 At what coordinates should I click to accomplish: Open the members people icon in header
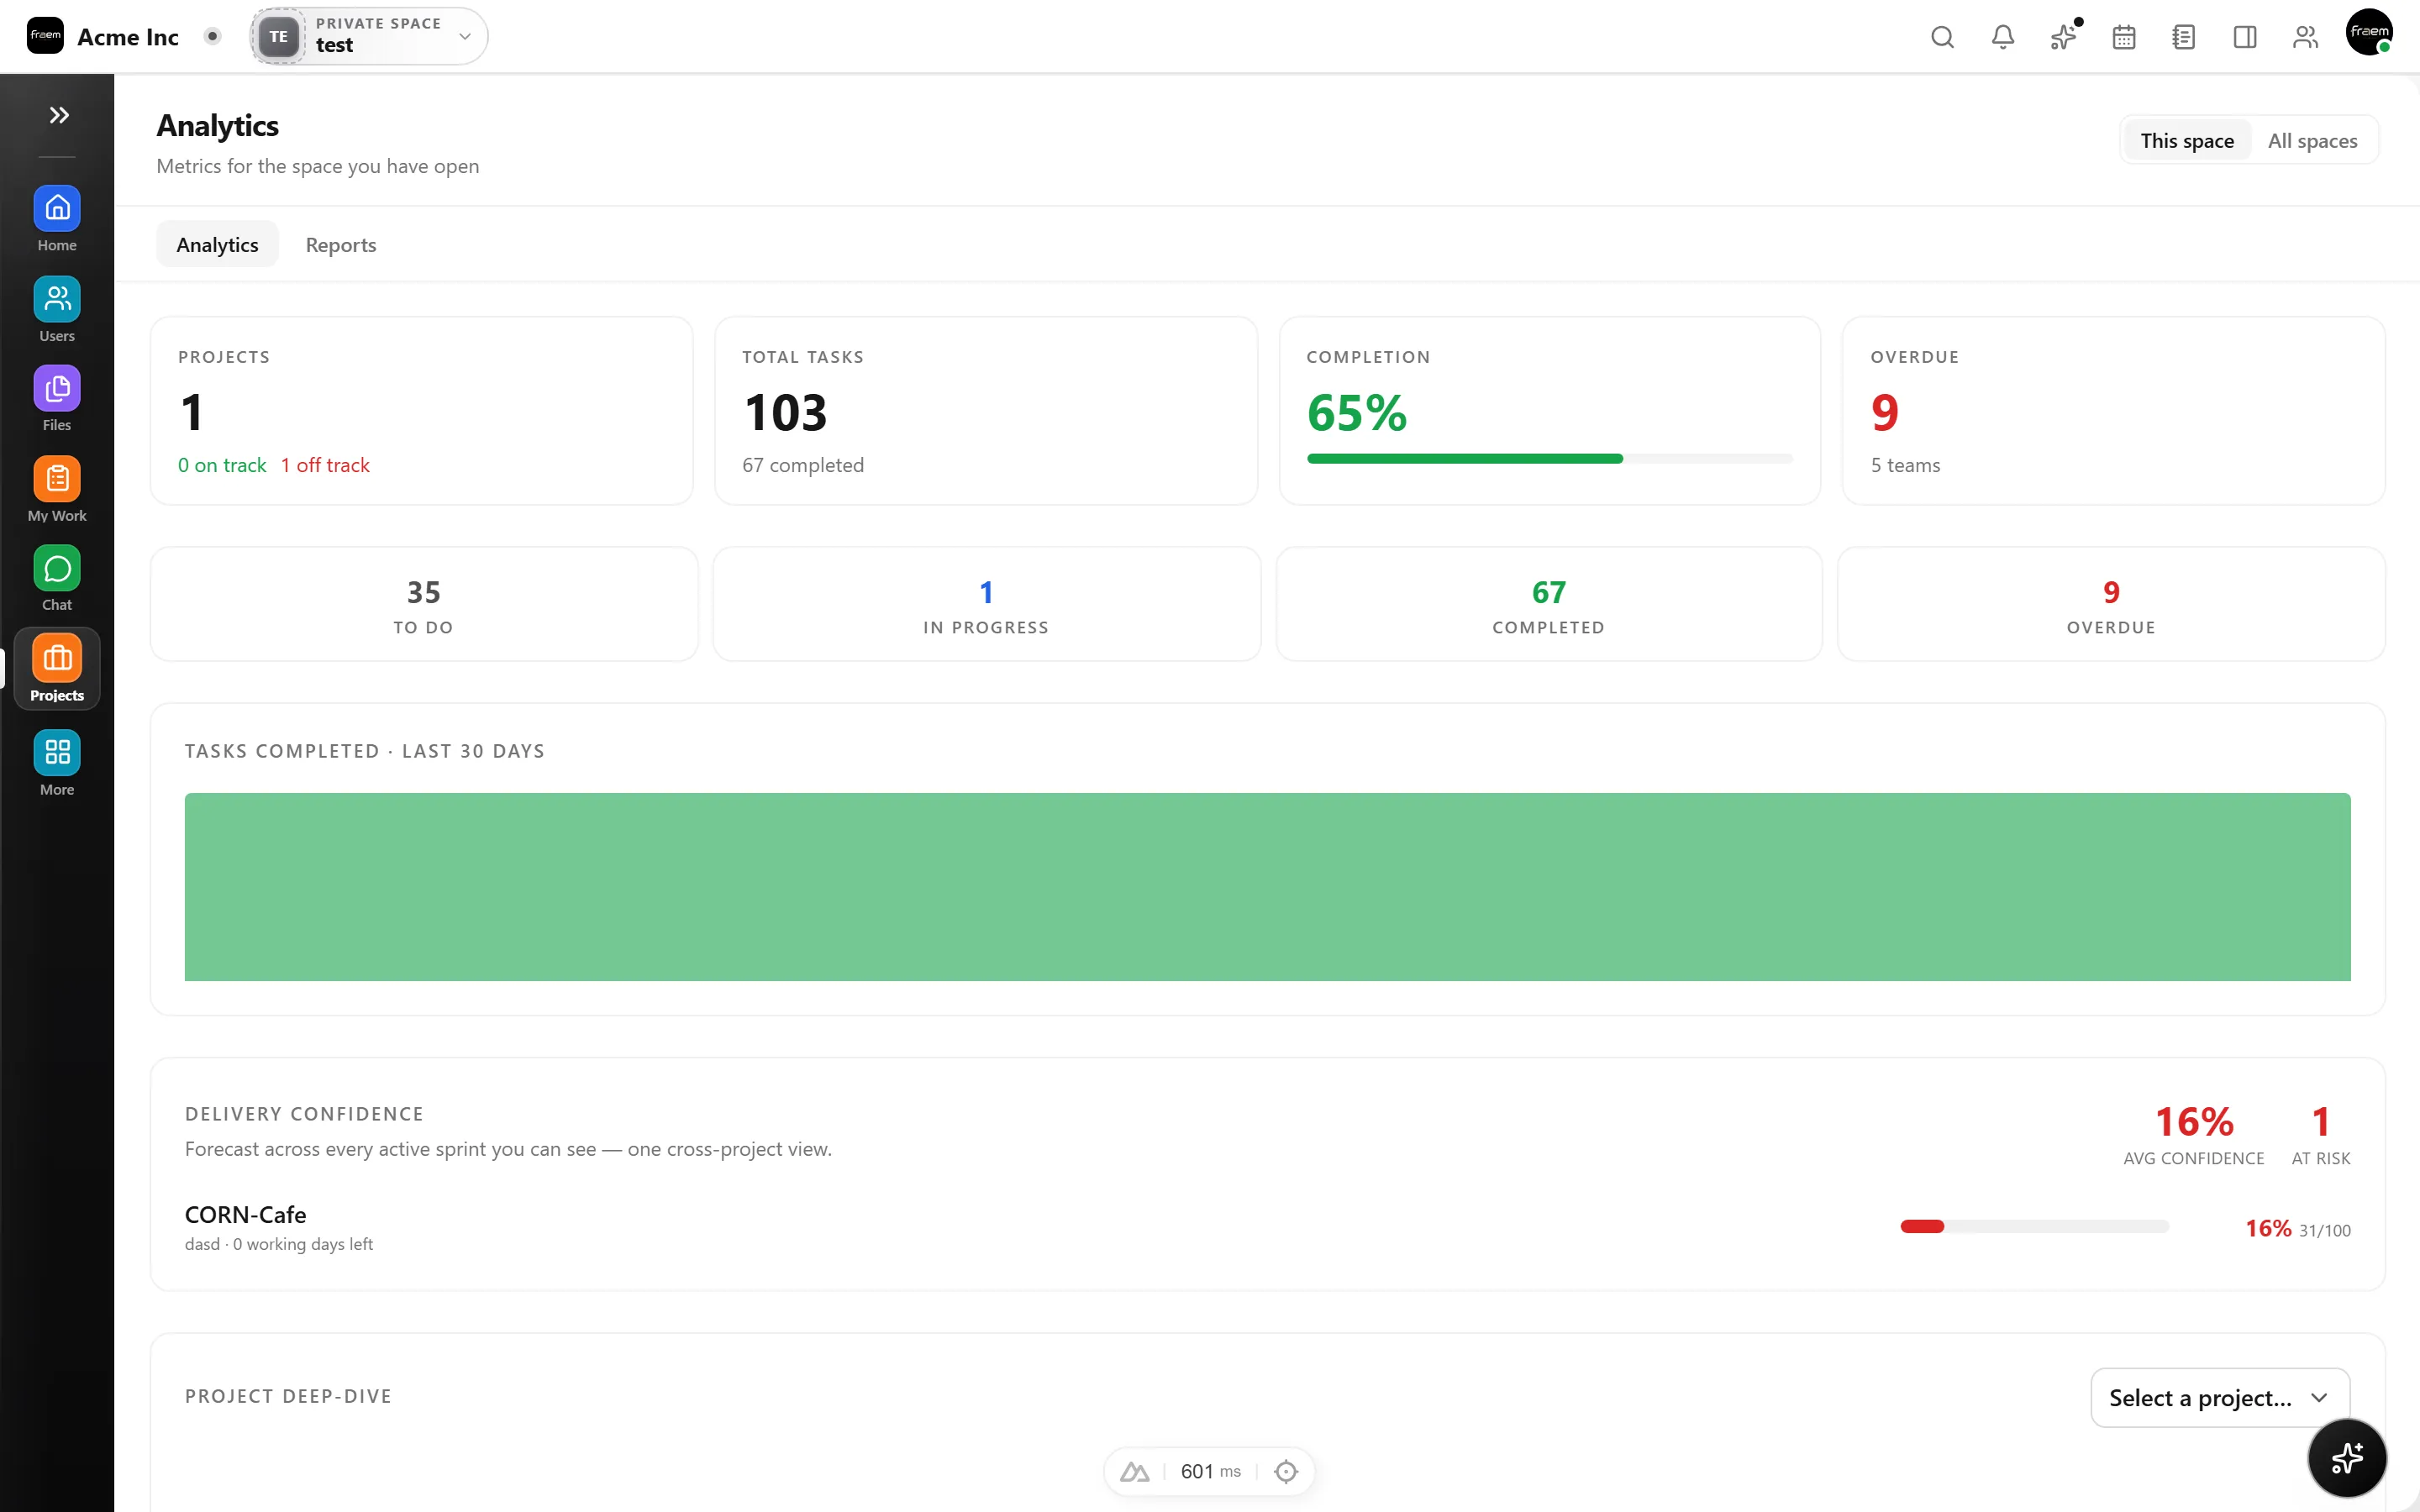click(x=2305, y=37)
